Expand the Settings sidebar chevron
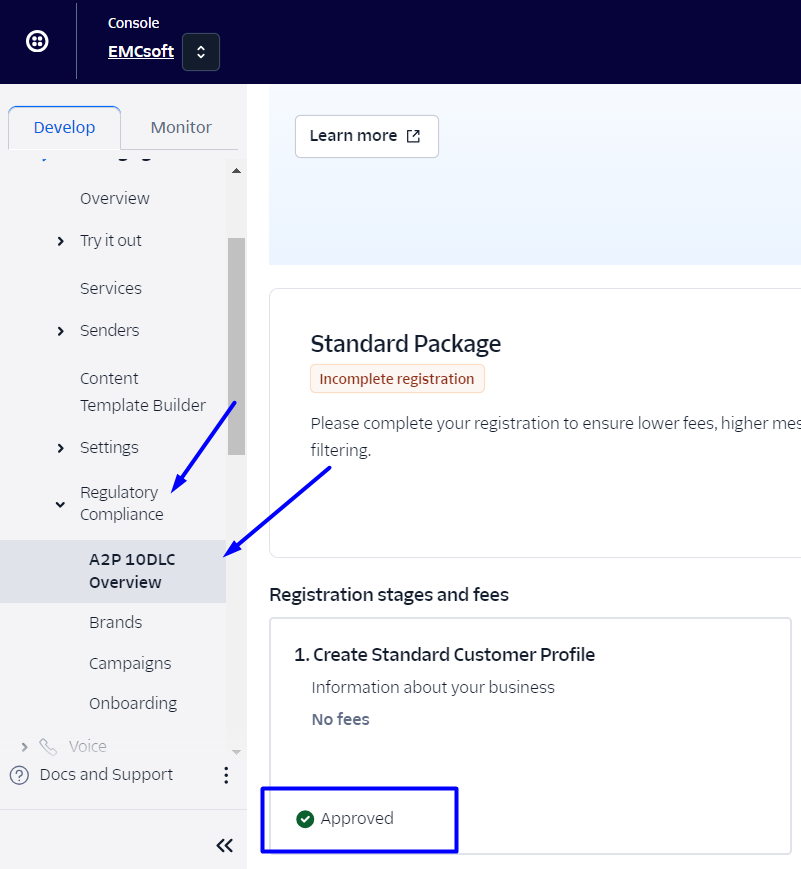Image resolution: width=801 pixels, height=869 pixels. [61, 448]
